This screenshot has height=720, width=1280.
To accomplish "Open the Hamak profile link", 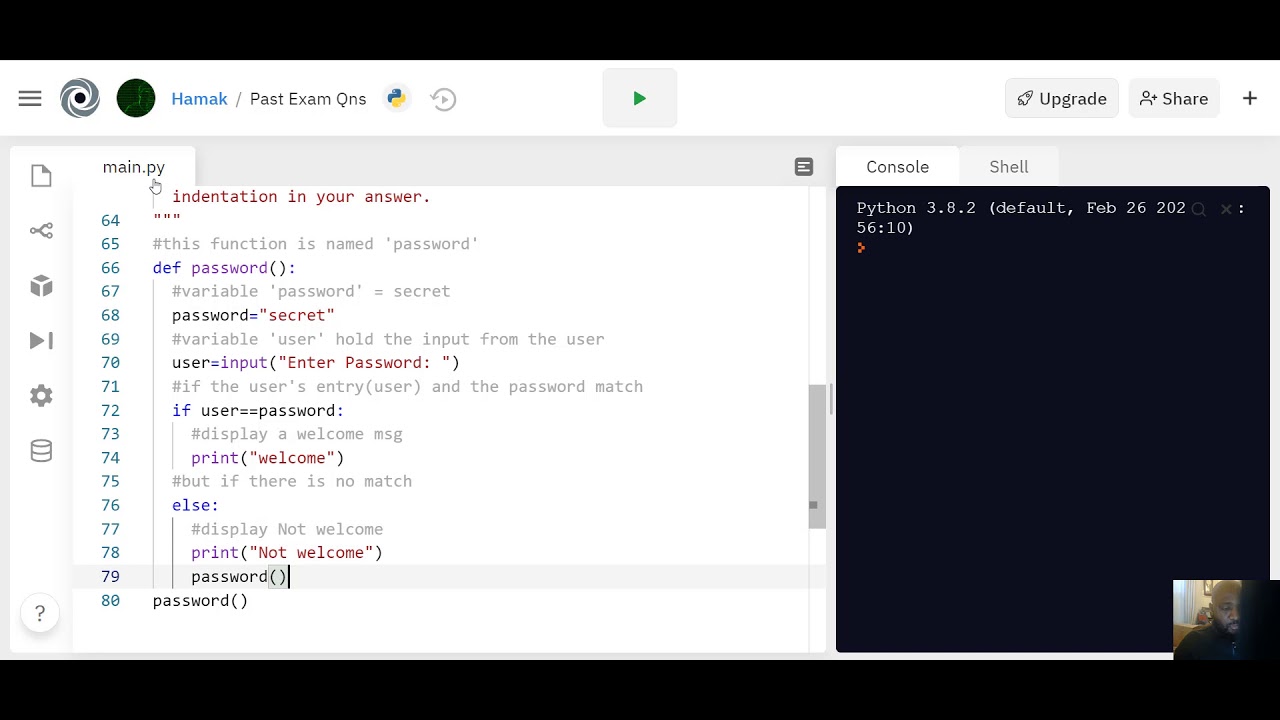I will click(x=199, y=98).
